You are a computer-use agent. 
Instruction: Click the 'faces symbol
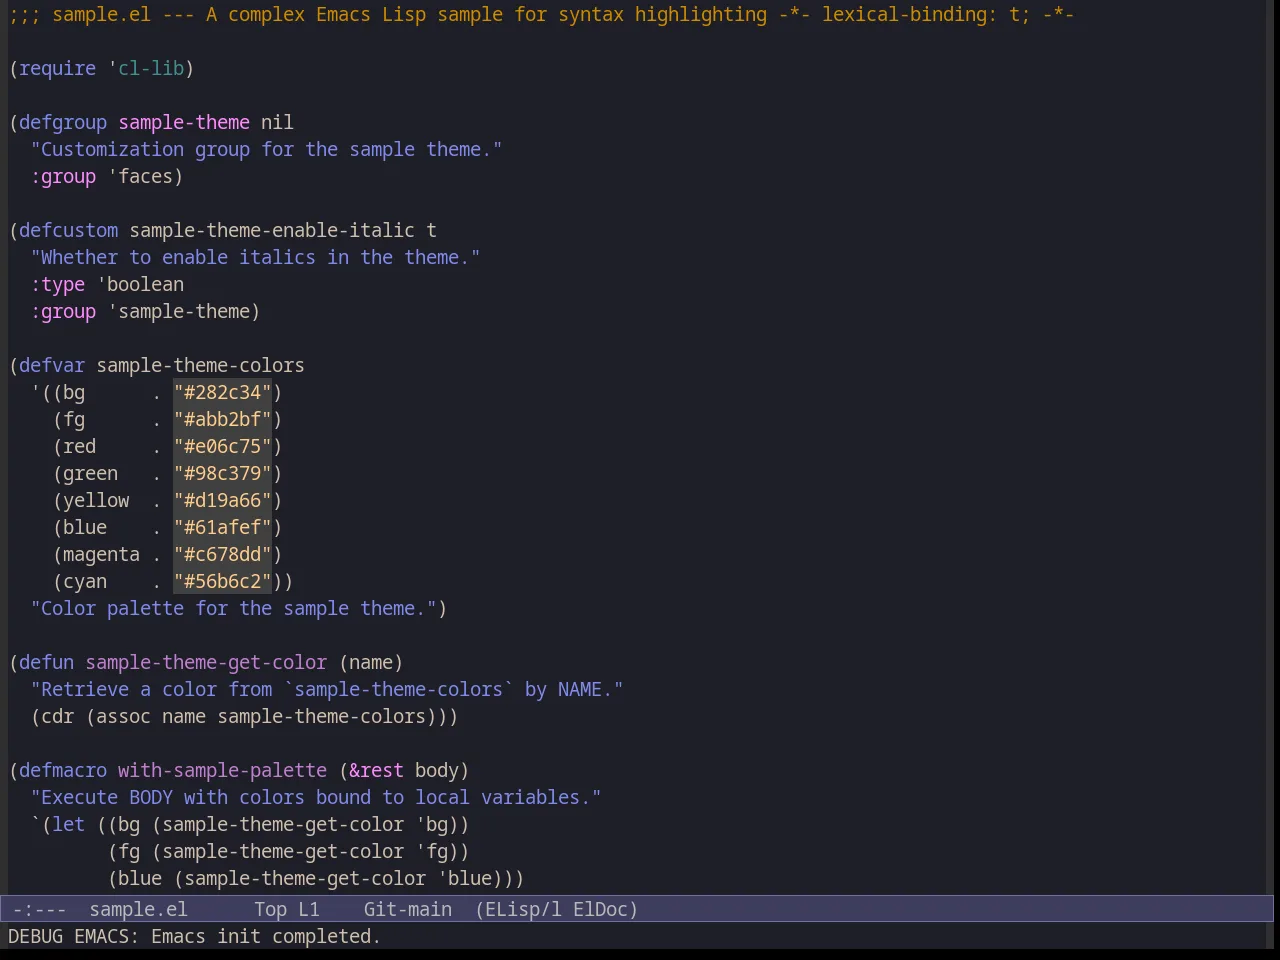140,176
